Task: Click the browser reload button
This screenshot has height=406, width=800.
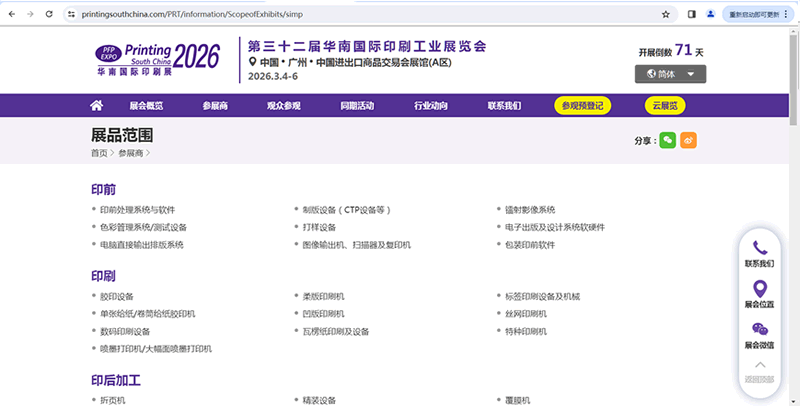Action: [x=50, y=15]
